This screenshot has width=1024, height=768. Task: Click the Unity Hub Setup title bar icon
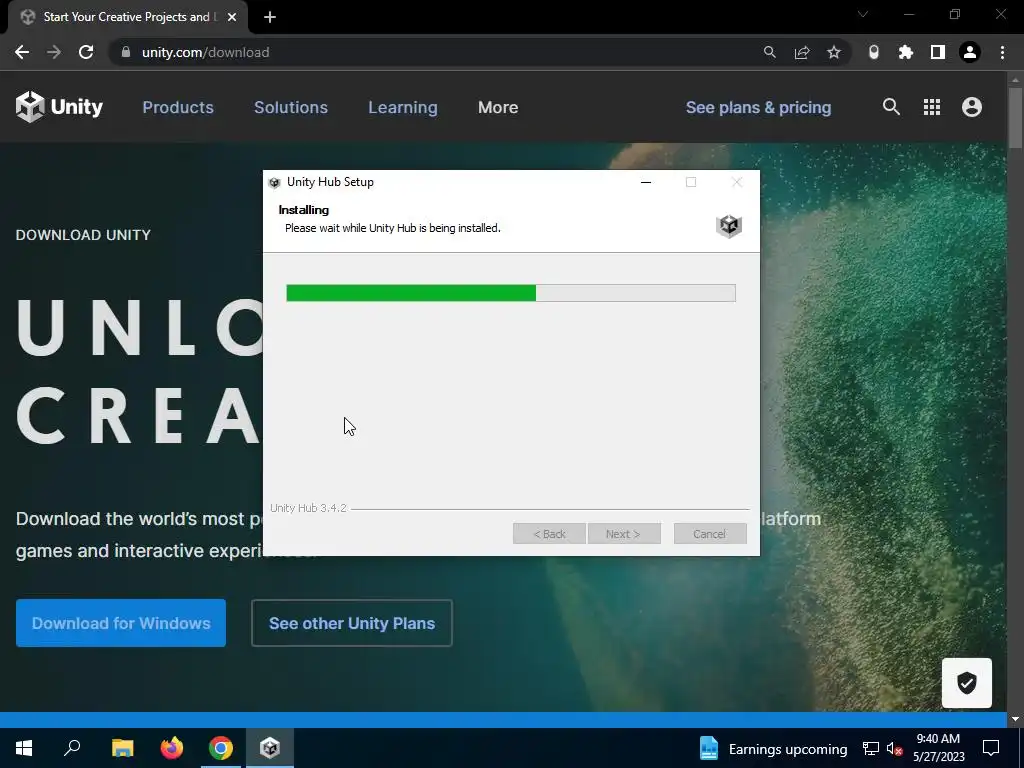pos(274,182)
